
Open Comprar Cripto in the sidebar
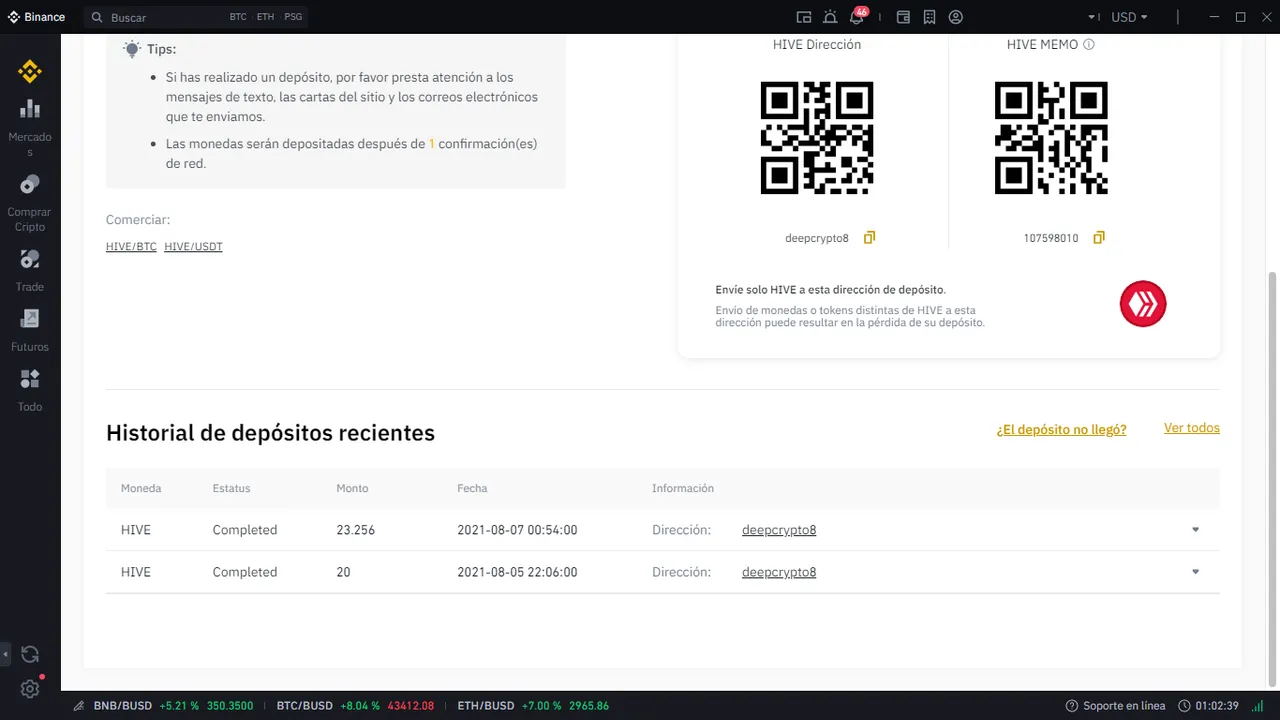[30, 203]
